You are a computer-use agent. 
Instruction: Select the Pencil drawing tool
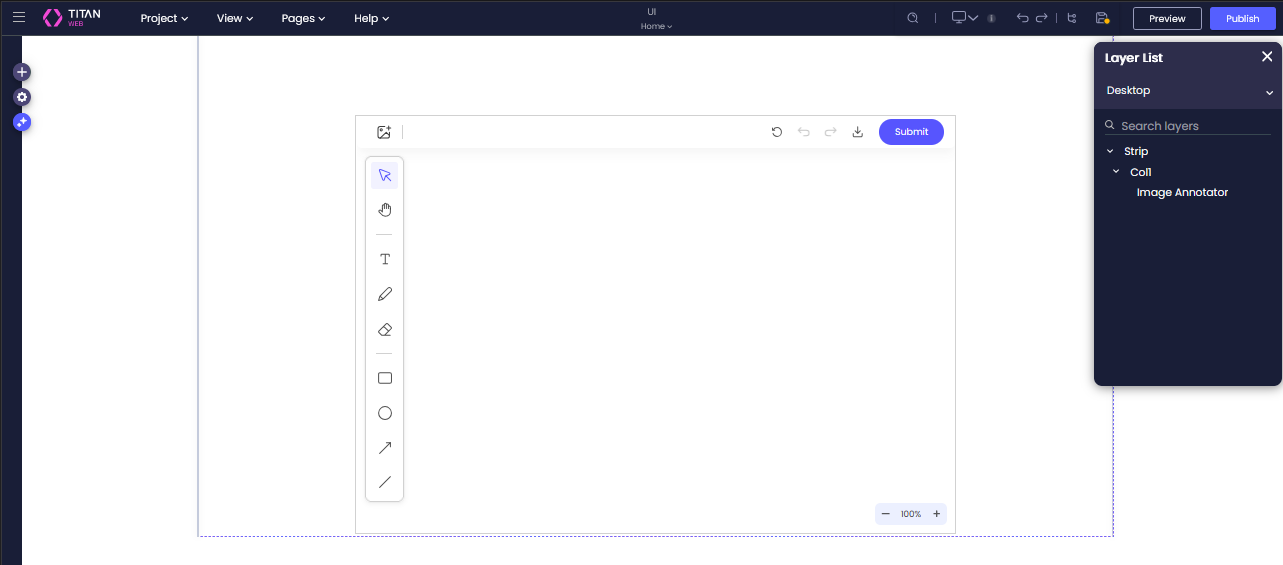385,294
